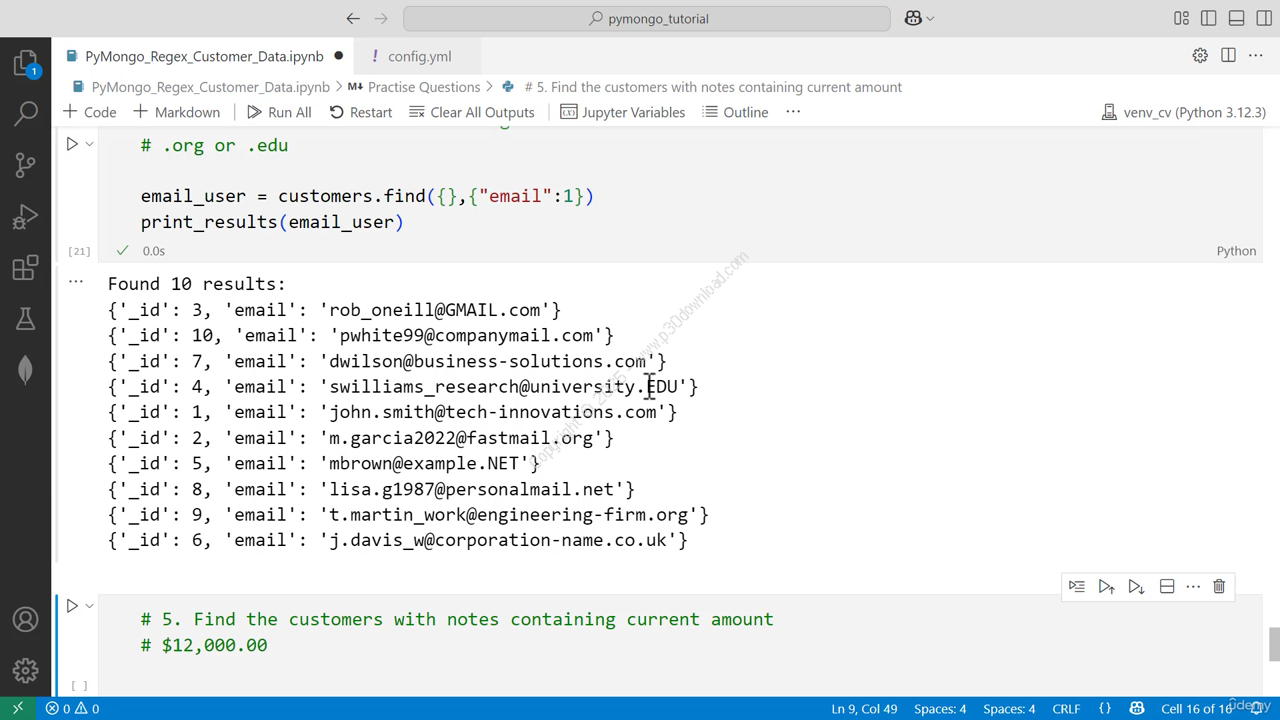Open the Manage gear in activity bar

[26, 670]
